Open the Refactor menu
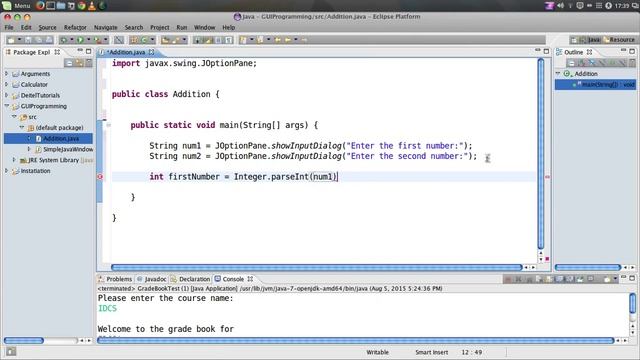 tap(75, 27)
